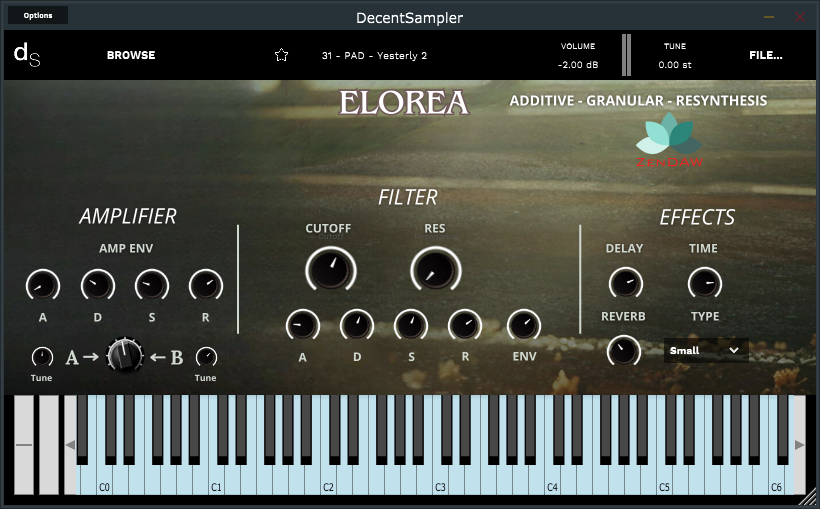Click the amp envelope R knob

coord(206,286)
